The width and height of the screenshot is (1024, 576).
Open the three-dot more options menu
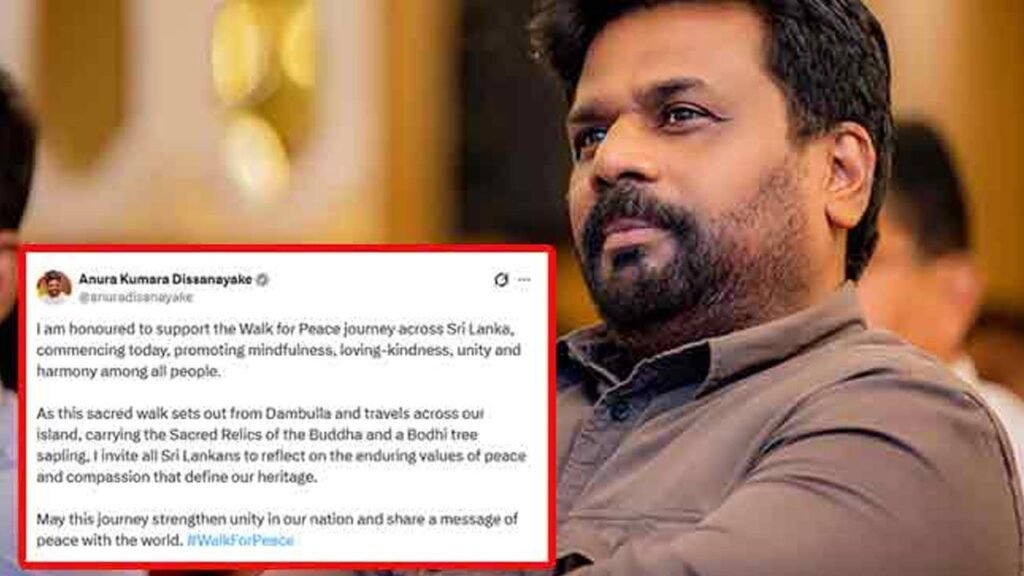point(524,280)
